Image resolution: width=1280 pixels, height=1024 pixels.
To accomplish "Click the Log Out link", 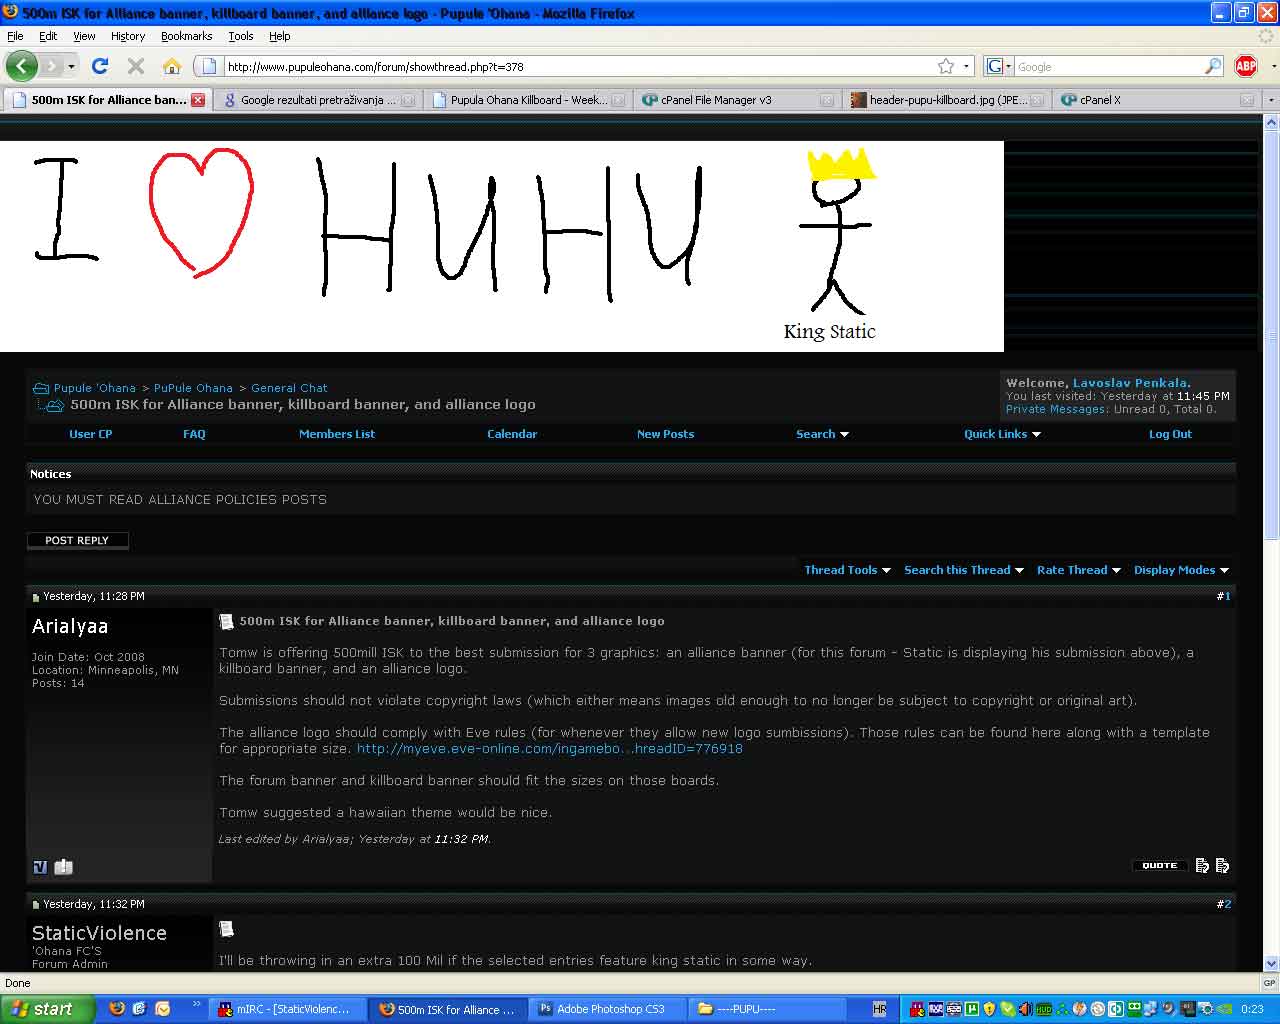I will point(1170,434).
